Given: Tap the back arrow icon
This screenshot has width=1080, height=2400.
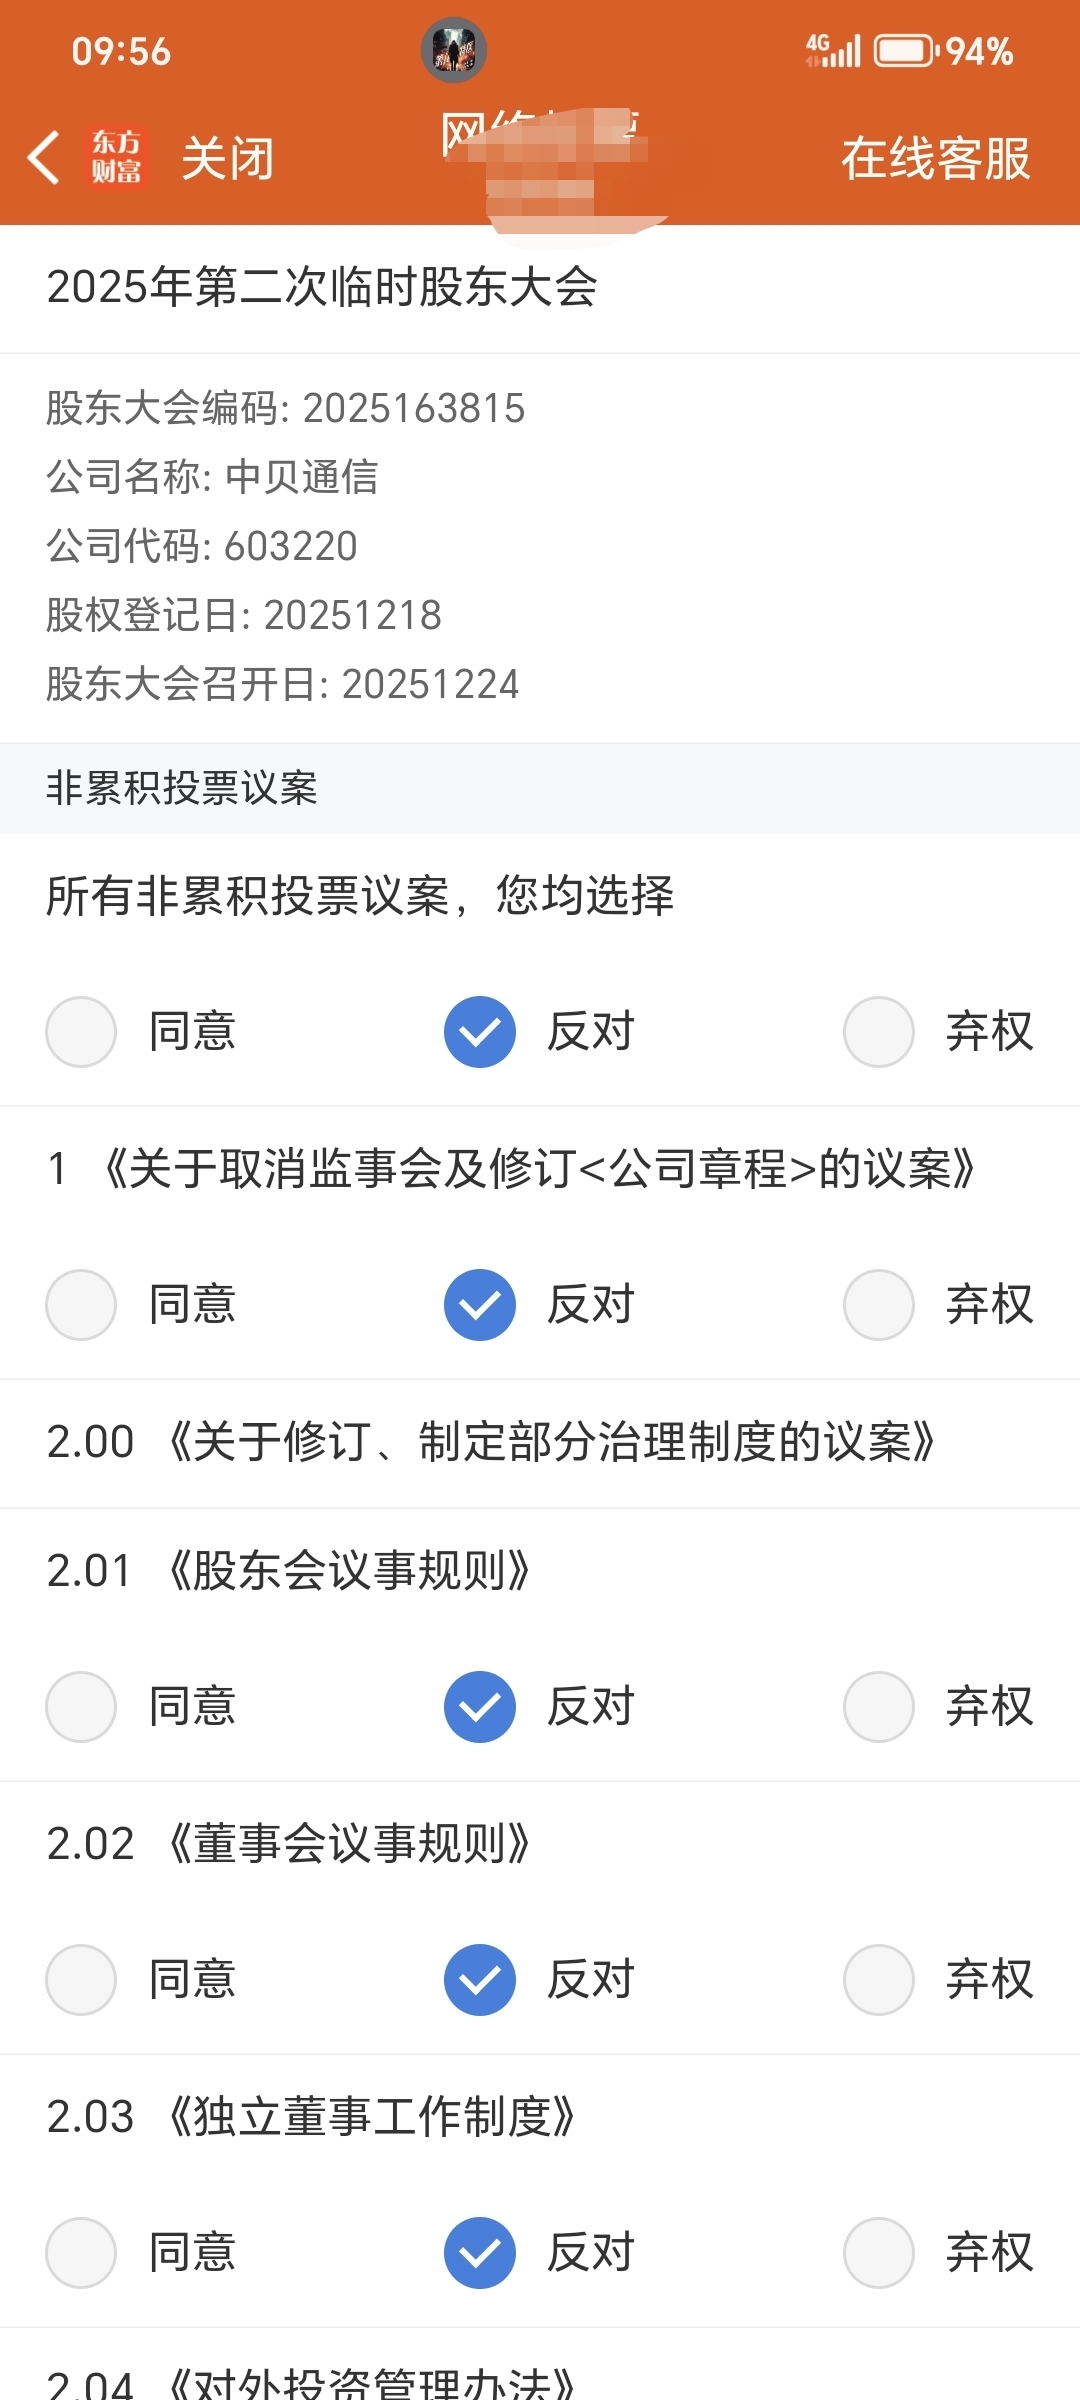Looking at the screenshot, I should [43, 158].
